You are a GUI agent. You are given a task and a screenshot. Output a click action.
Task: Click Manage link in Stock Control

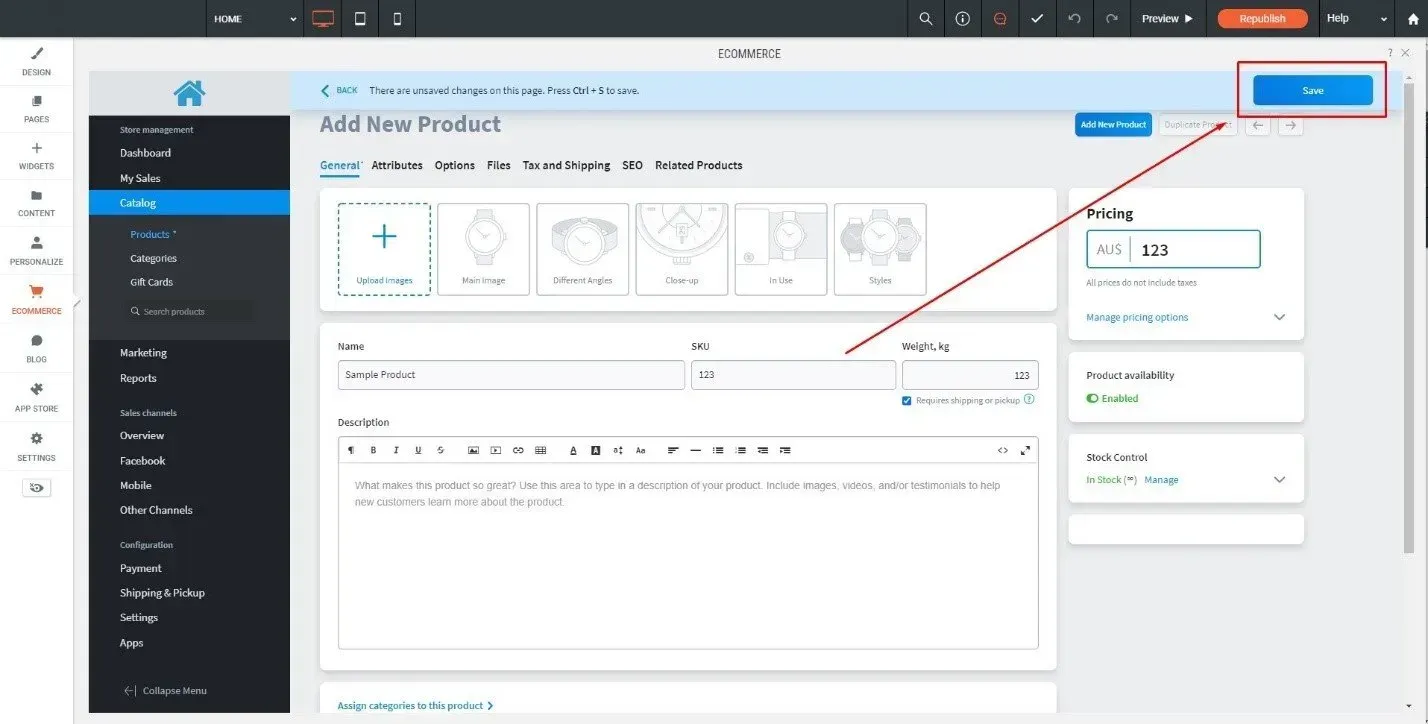(x=1161, y=480)
